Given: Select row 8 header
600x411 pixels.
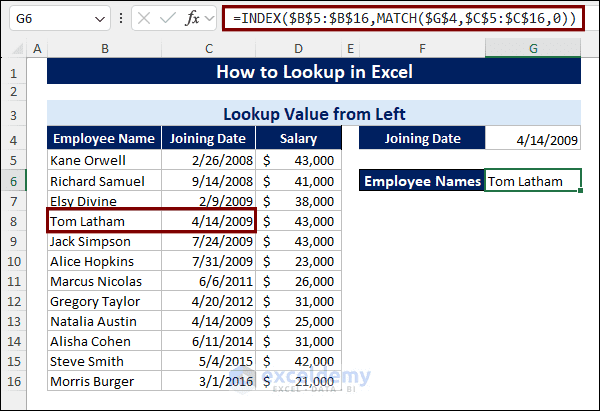Looking at the screenshot, I should point(13,221).
